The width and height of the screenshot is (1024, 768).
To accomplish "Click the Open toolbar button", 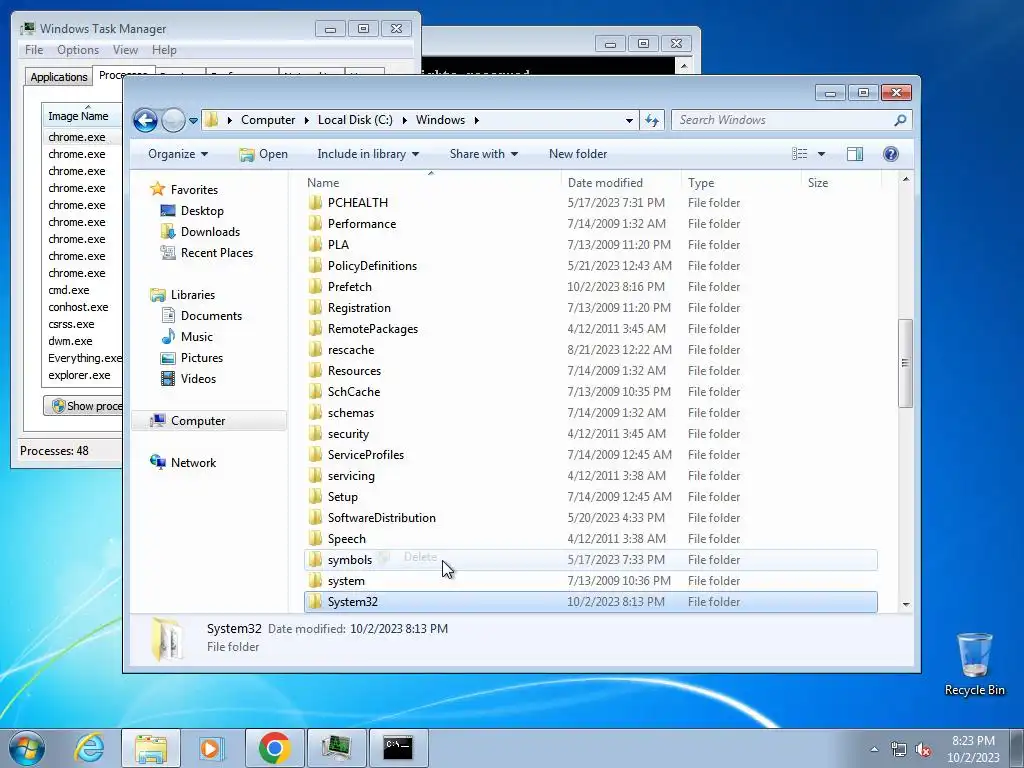I will pyautogui.click(x=263, y=154).
